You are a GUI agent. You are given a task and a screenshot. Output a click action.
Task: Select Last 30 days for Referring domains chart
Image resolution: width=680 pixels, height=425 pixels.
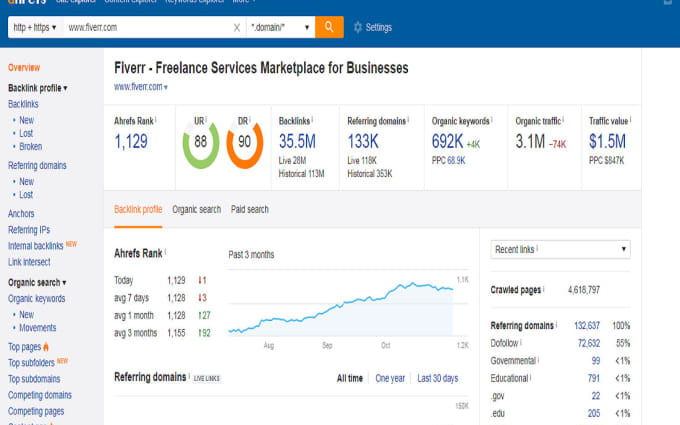click(x=438, y=379)
